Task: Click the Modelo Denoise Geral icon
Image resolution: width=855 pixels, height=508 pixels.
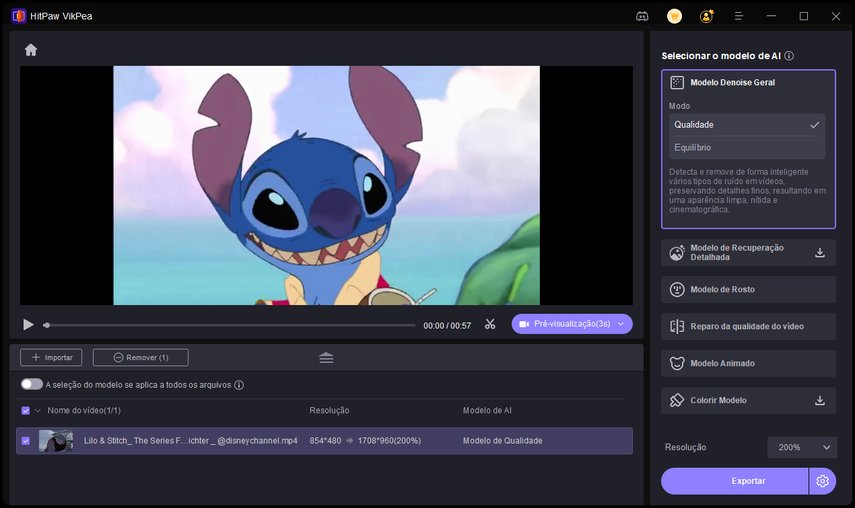Action: point(677,82)
